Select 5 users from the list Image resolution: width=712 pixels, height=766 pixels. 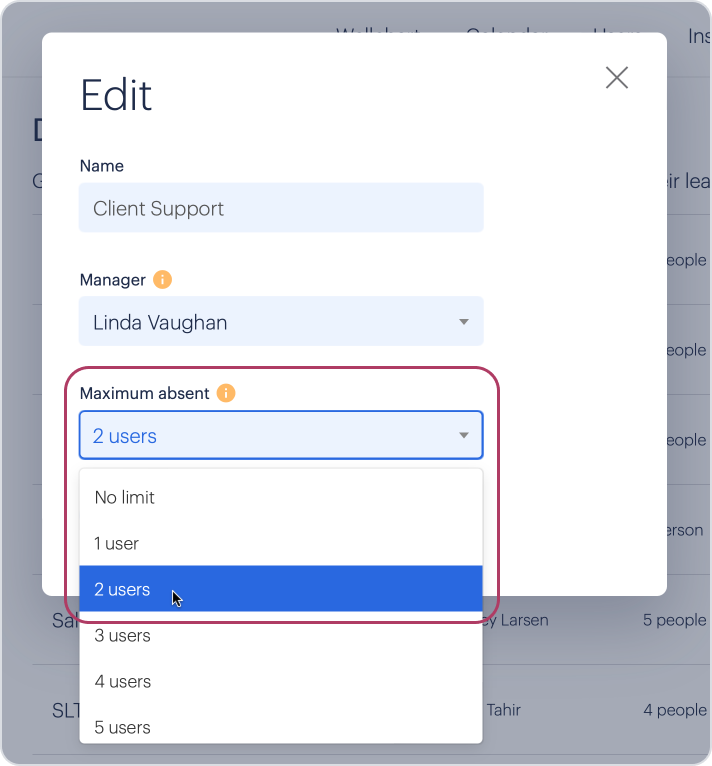281,727
